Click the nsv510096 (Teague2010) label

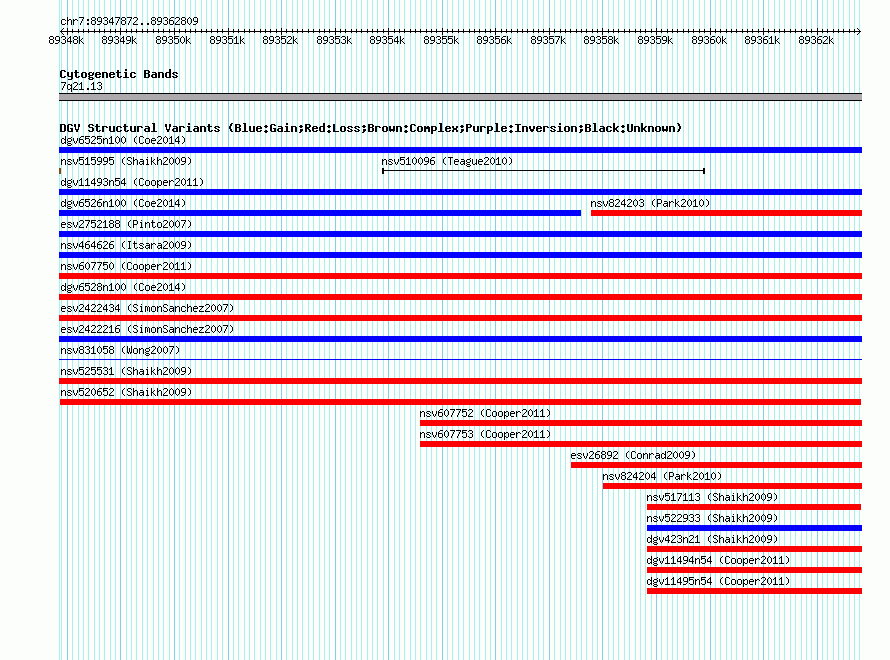click(447, 161)
